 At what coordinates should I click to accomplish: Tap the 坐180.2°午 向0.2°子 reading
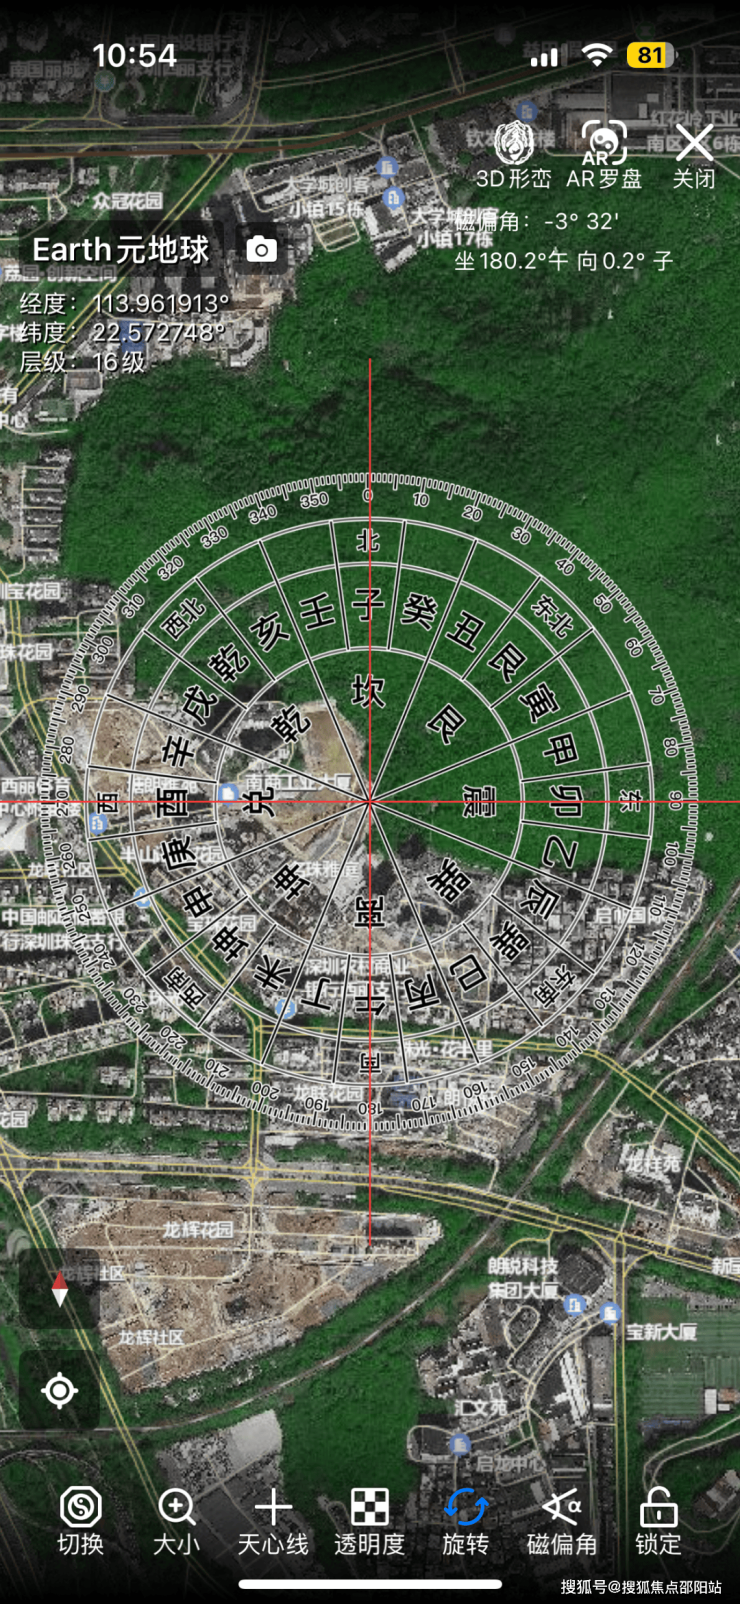tap(564, 261)
